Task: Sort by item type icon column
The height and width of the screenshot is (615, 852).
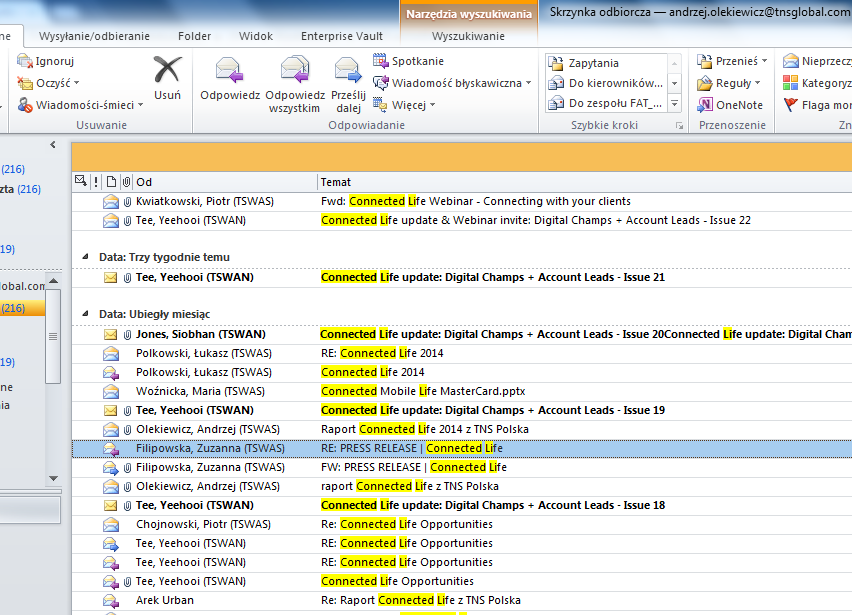Action: point(111,182)
